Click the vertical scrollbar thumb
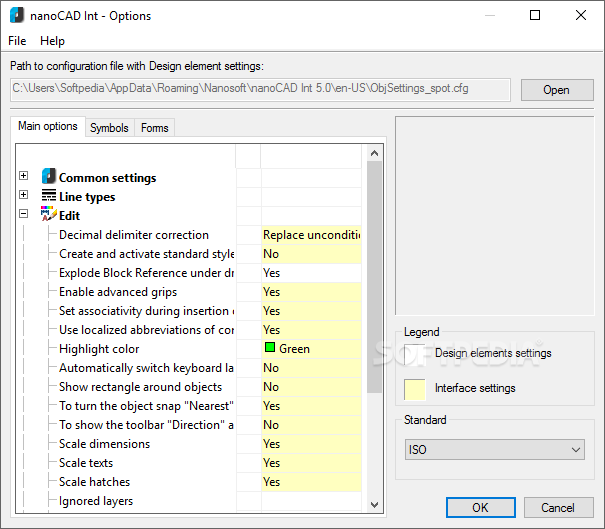This screenshot has width=605, height=529. [x=374, y=277]
